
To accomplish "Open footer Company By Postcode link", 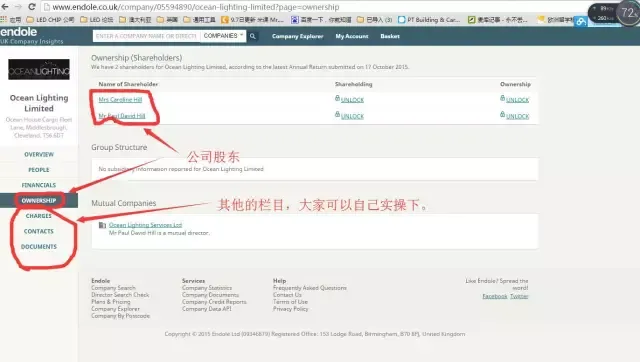I will point(121,316).
